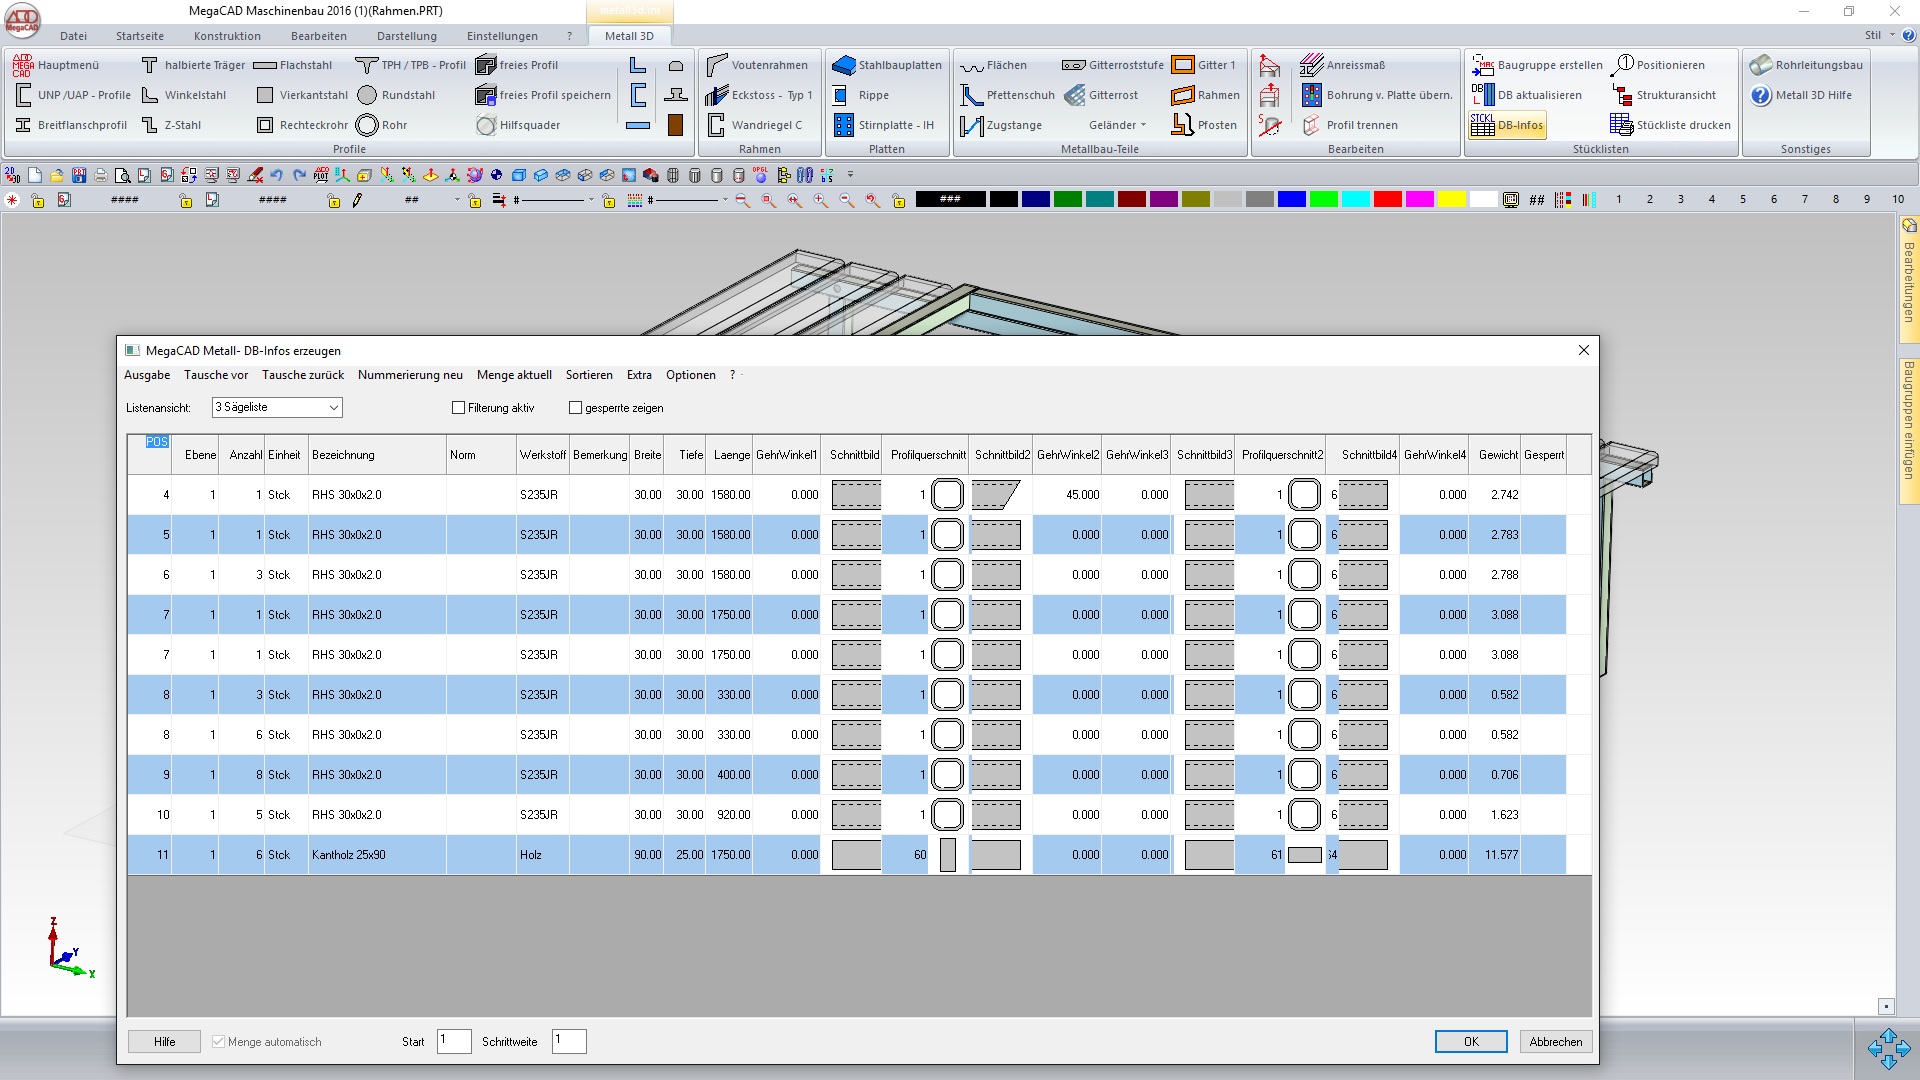Select the Kantholz 25x90 row
Screen dimensions: 1920x1080
(846, 855)
